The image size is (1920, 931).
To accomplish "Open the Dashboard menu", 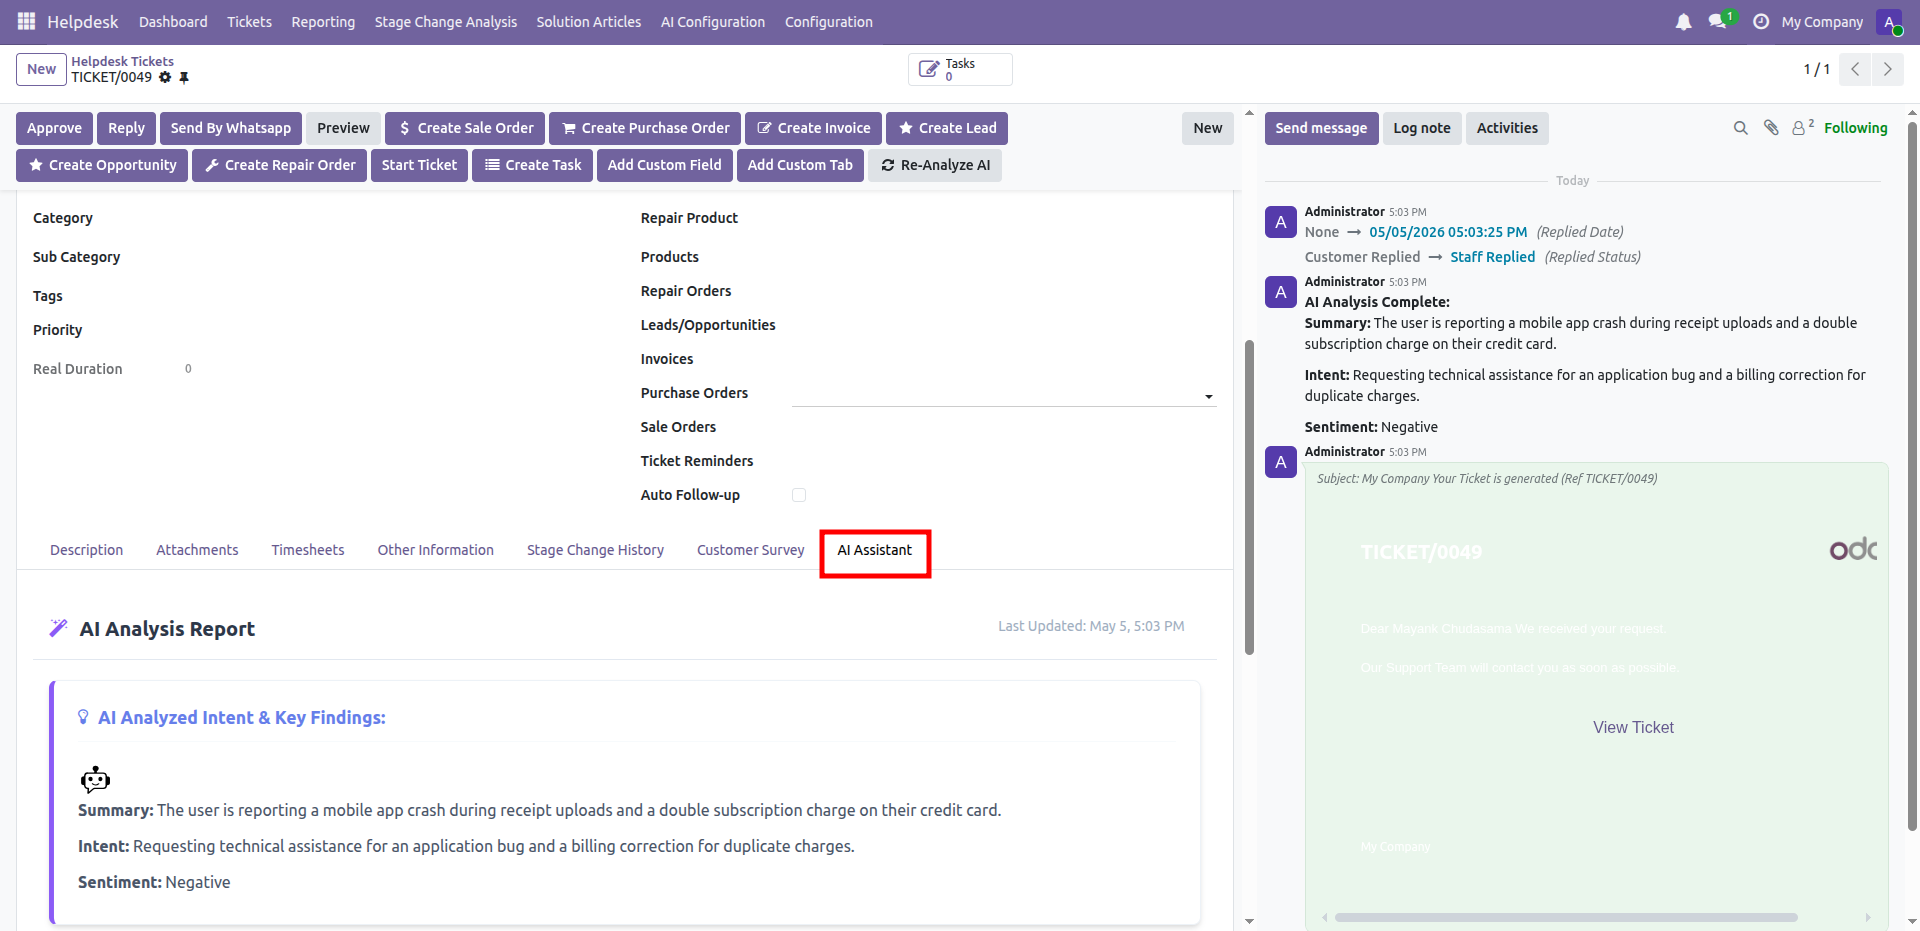I will coord(173,22).
